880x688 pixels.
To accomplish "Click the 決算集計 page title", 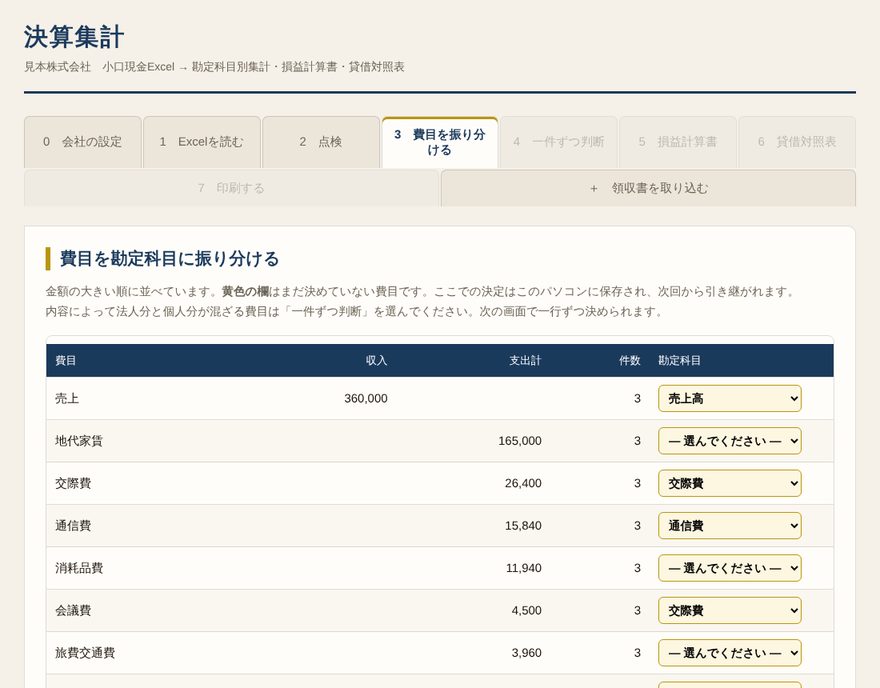I will click(x=74, y=37).
